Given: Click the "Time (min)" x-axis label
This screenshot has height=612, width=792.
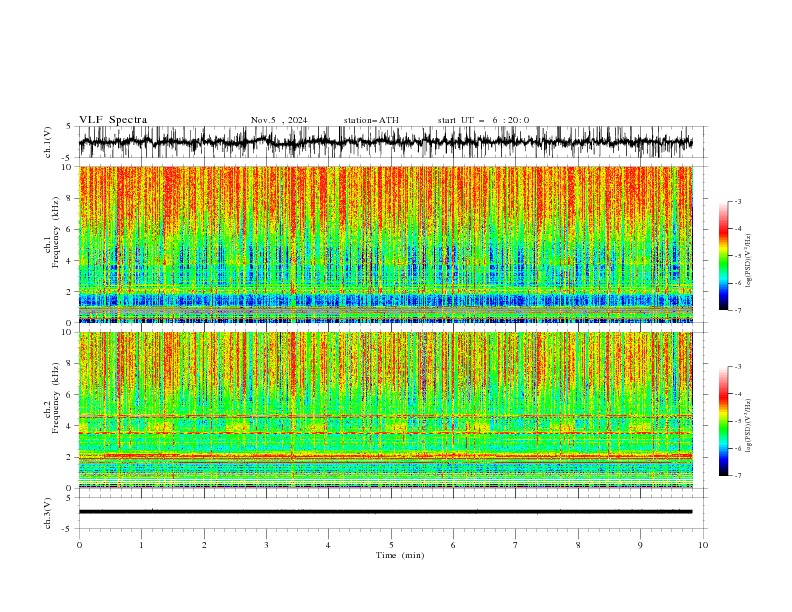Looking at the screenshot, I should [x=400, y=555].
